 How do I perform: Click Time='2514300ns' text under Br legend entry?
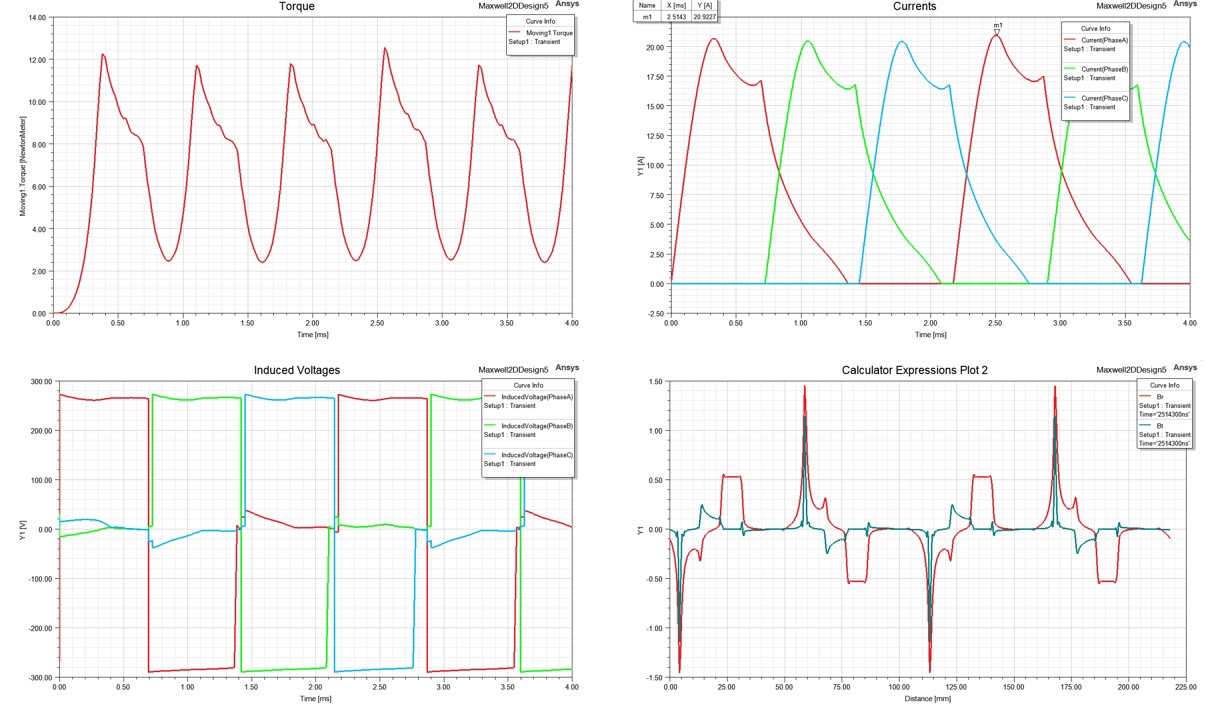[1165, 414]
